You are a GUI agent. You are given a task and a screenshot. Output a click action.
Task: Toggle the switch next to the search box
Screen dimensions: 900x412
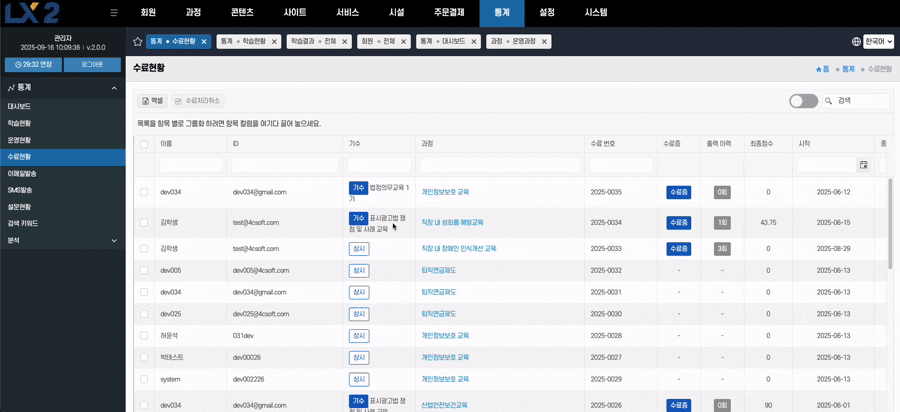803,101
